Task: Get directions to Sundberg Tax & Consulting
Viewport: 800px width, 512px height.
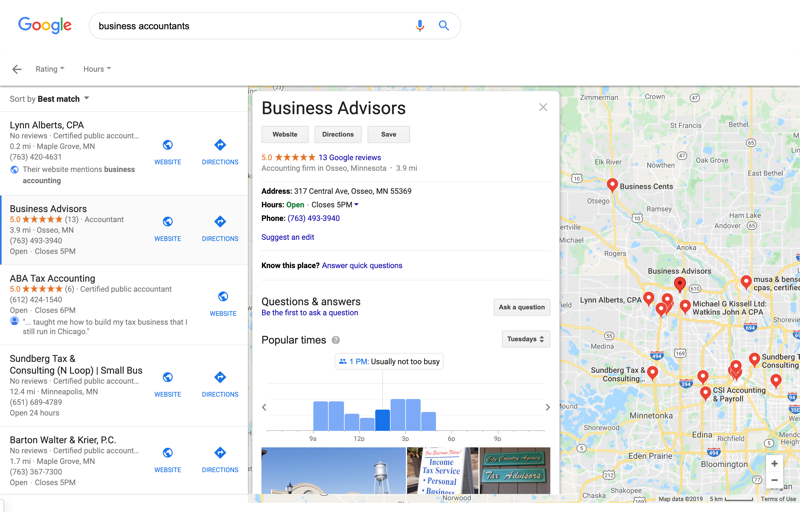Action: click(x=220, y=377)
